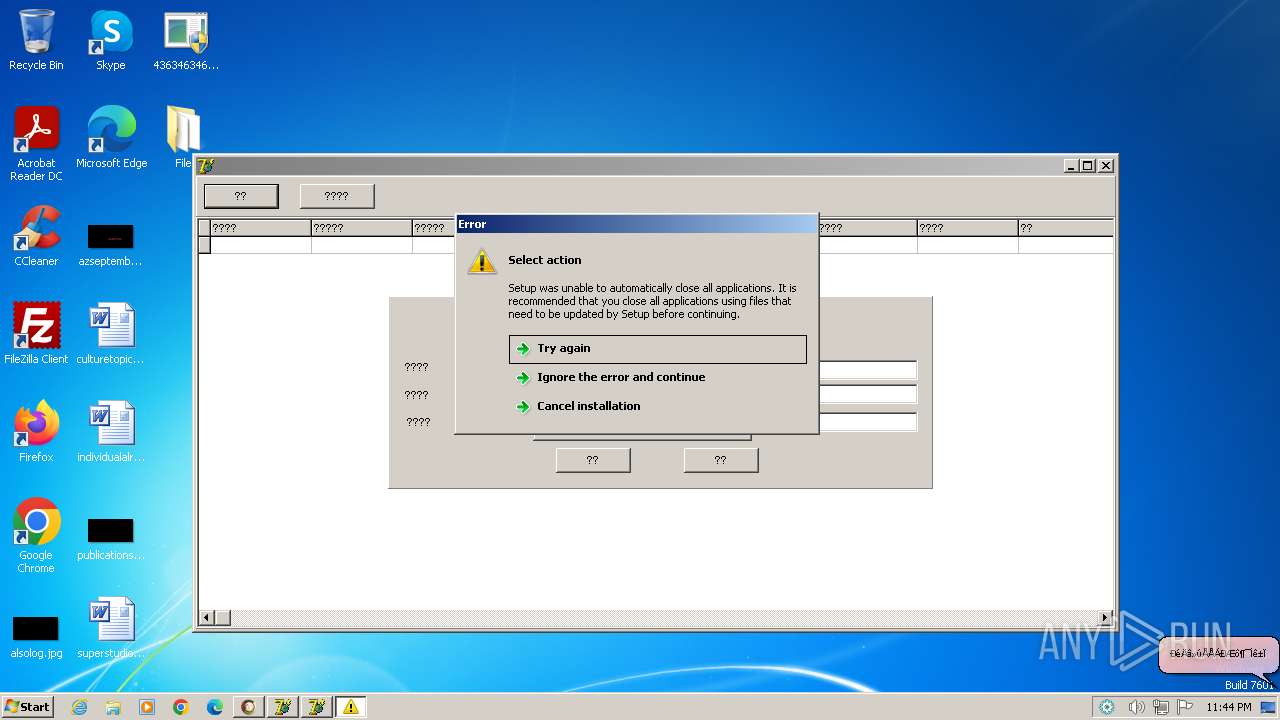
Task: Click the grid's first row selector cell
Action: point(204,245)
